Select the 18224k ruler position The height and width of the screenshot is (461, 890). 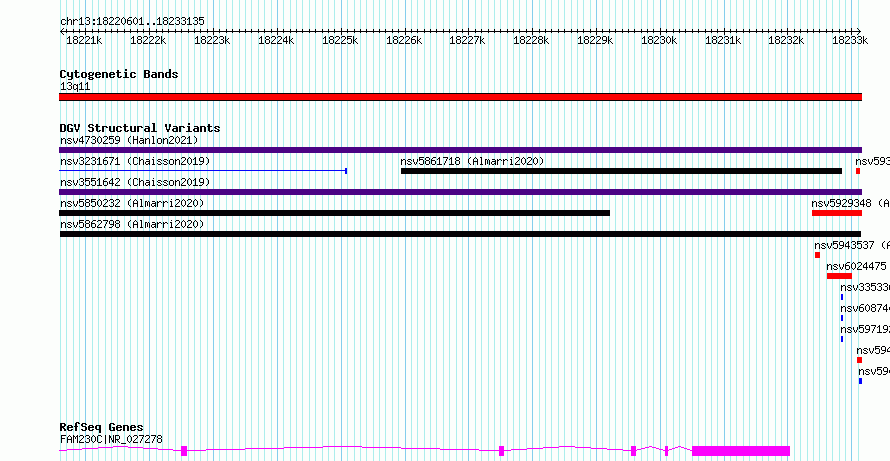(276, 40)
